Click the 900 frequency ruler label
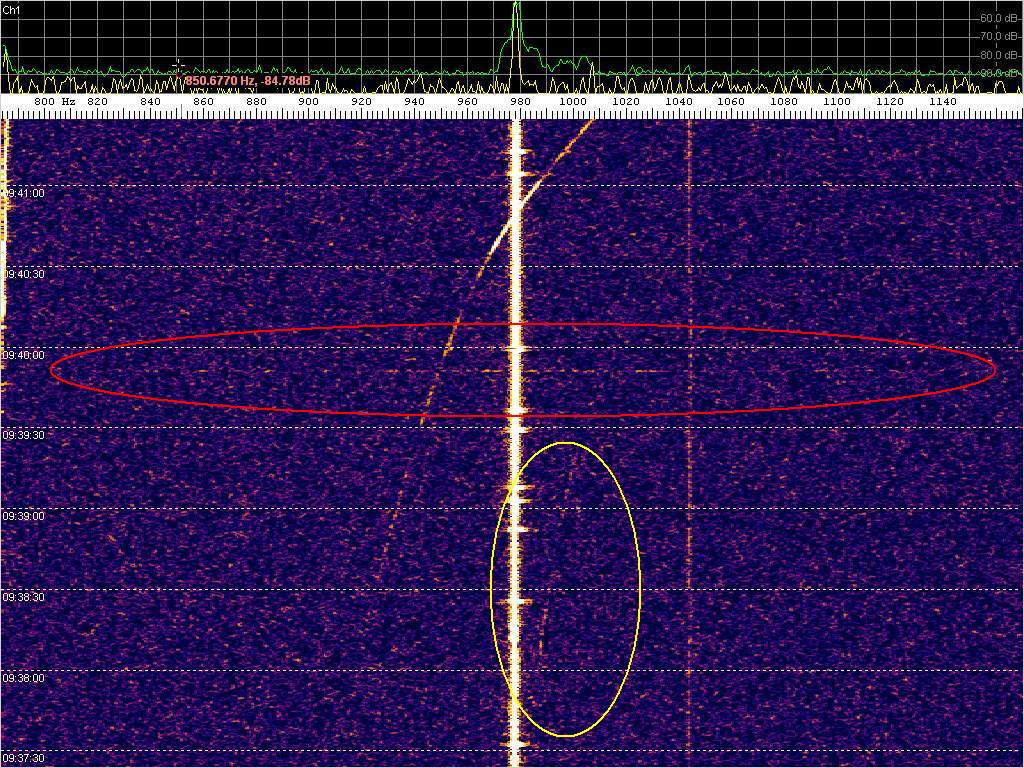 coord(308,101)
